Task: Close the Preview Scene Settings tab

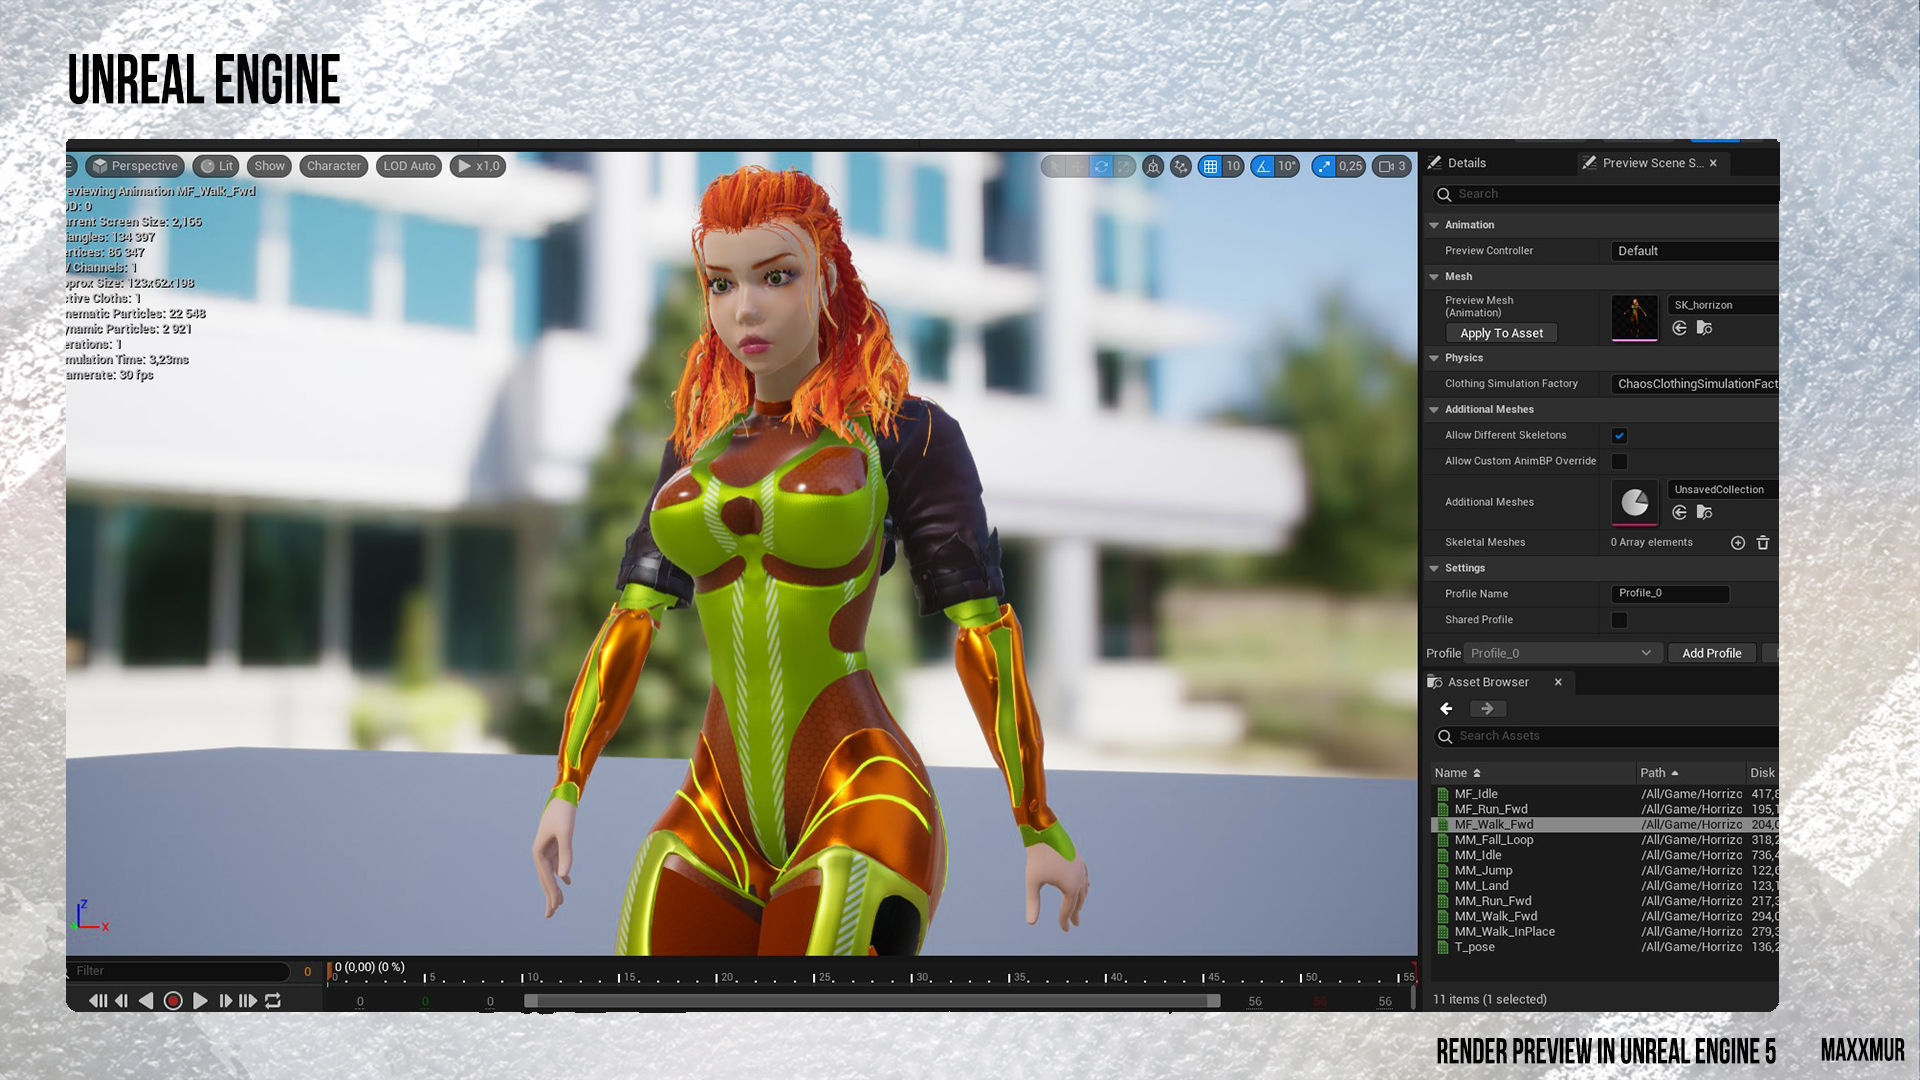Action: [1713, 163]
